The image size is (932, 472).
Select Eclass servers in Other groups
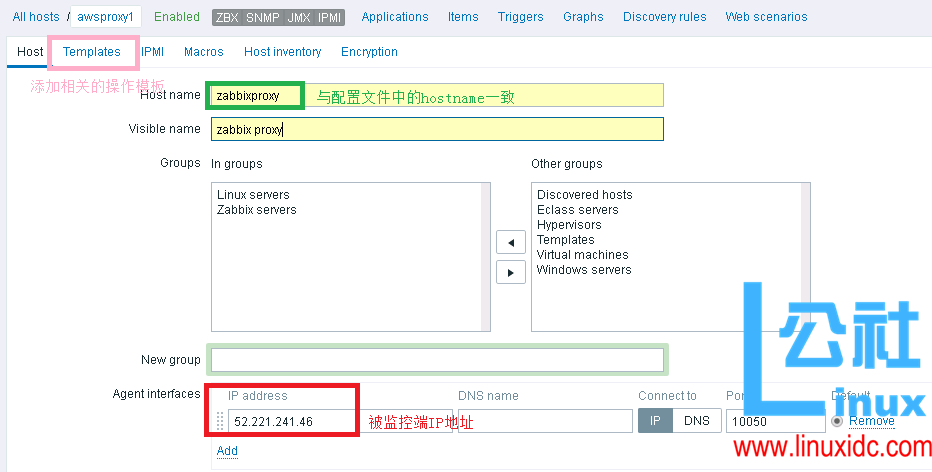pyautogui.click(x=577, y=209)
